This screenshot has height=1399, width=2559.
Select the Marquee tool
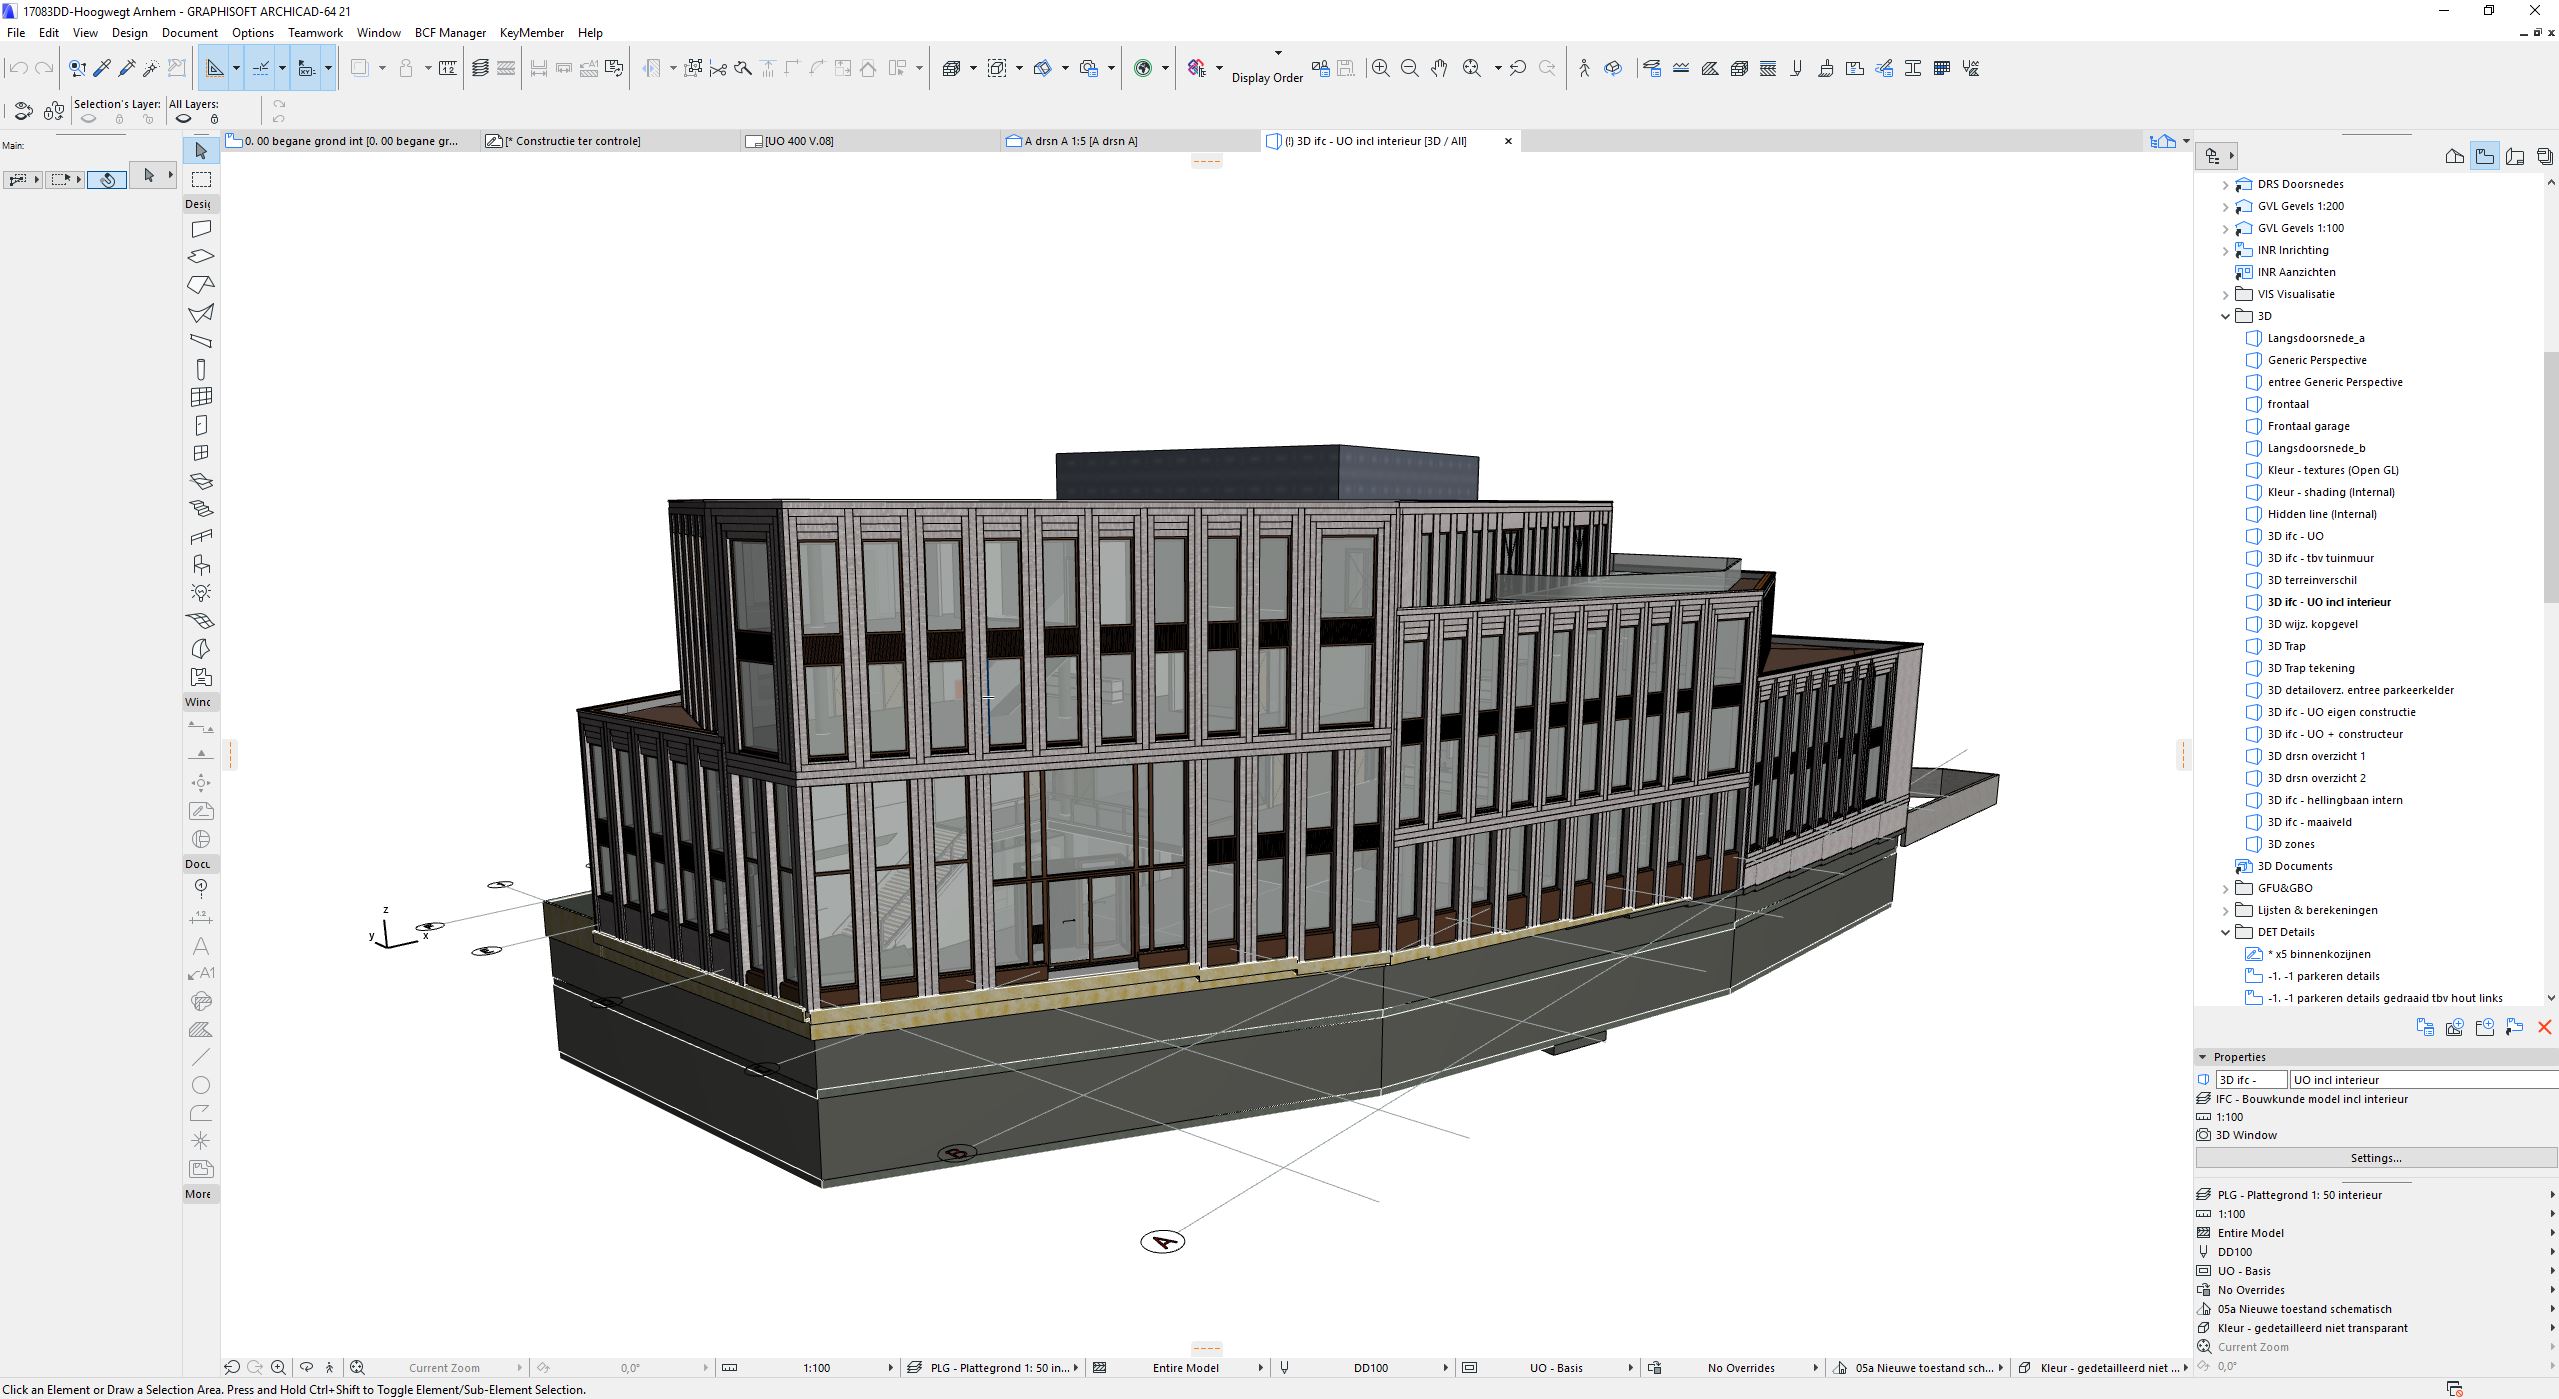(x=201, y=179)
